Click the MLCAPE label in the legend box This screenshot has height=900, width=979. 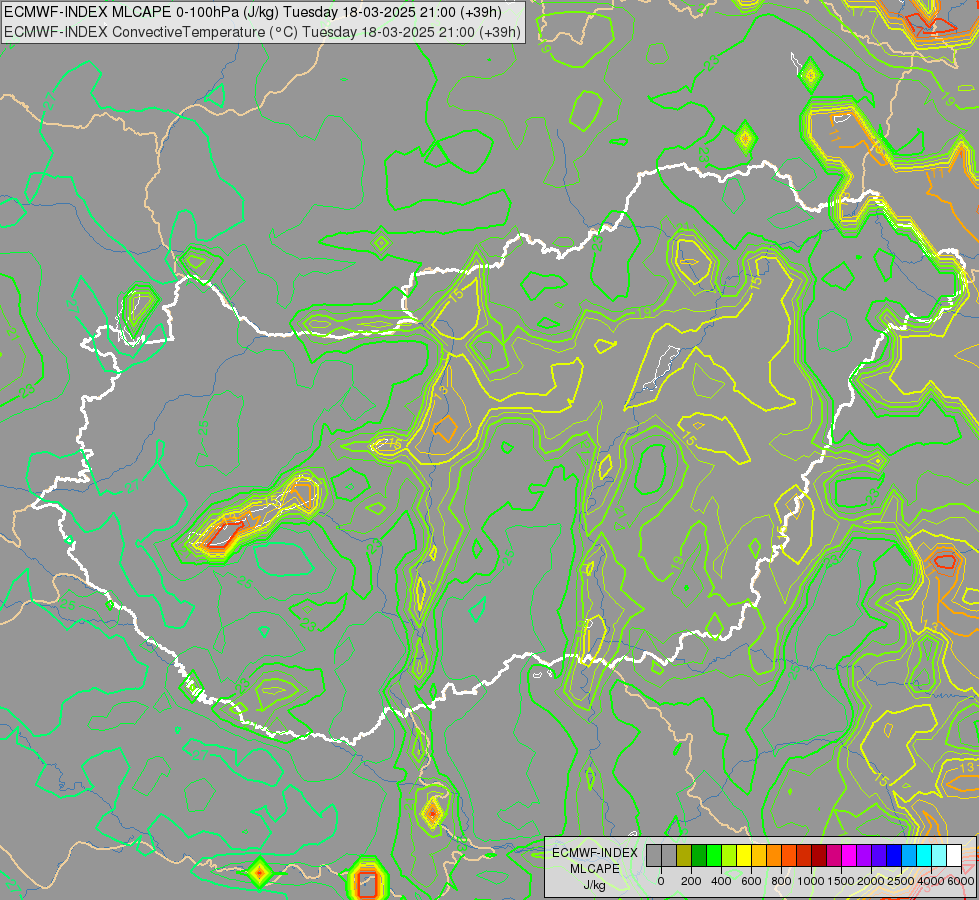tap(595, 869)
